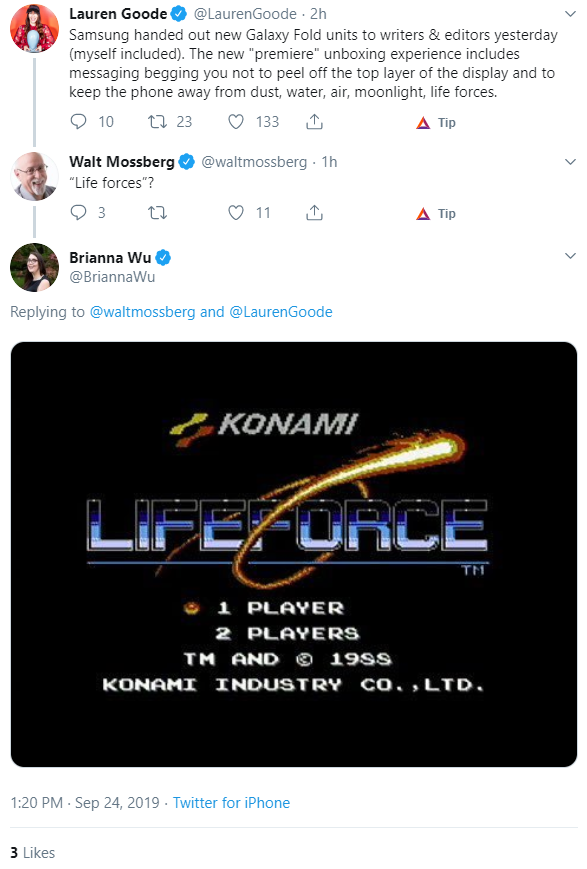The image size is (587, 869).
Task: Retweet Walt Mossberg's "Life forces" tweet
Action: coord(157,212)
